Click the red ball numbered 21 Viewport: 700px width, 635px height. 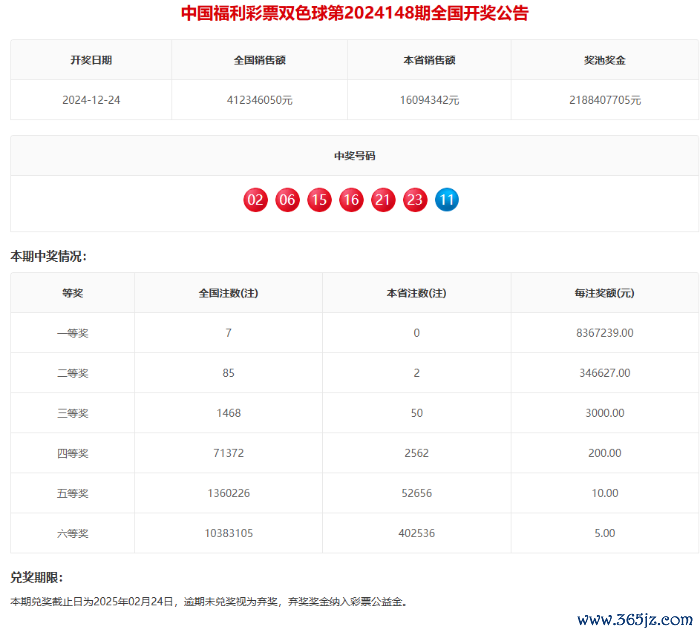(383, 200)
